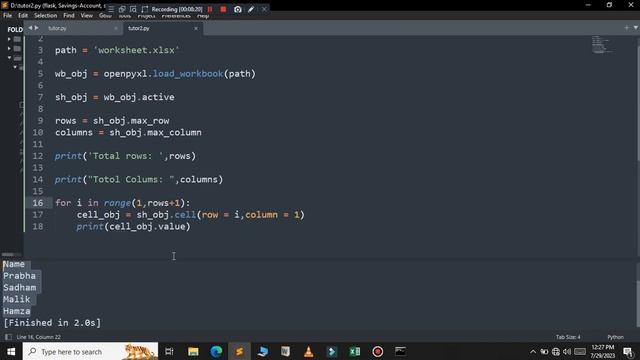Screen dimensions: 640x360
Task: Toggle the sidebar from status bar icon
Action: pos(8,337)
